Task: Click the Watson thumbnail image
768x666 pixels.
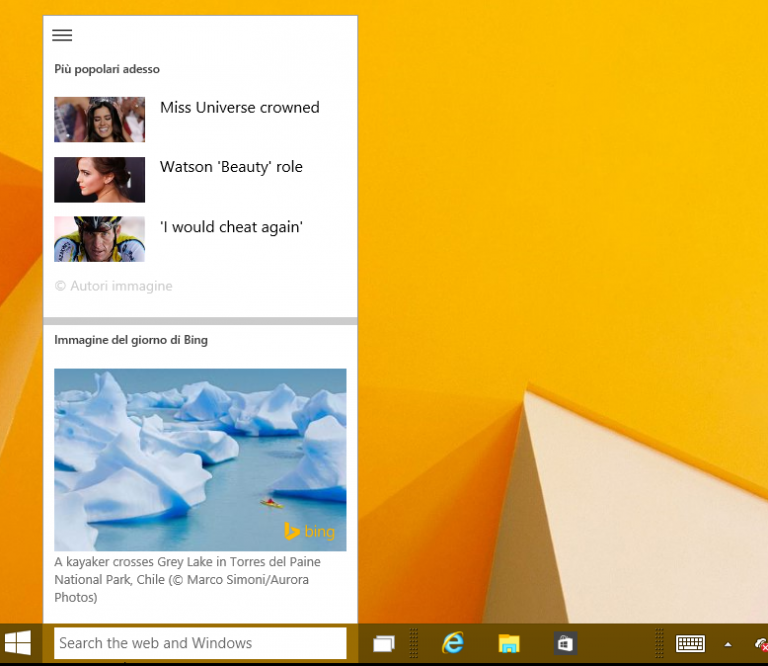Action: point(99,180)
